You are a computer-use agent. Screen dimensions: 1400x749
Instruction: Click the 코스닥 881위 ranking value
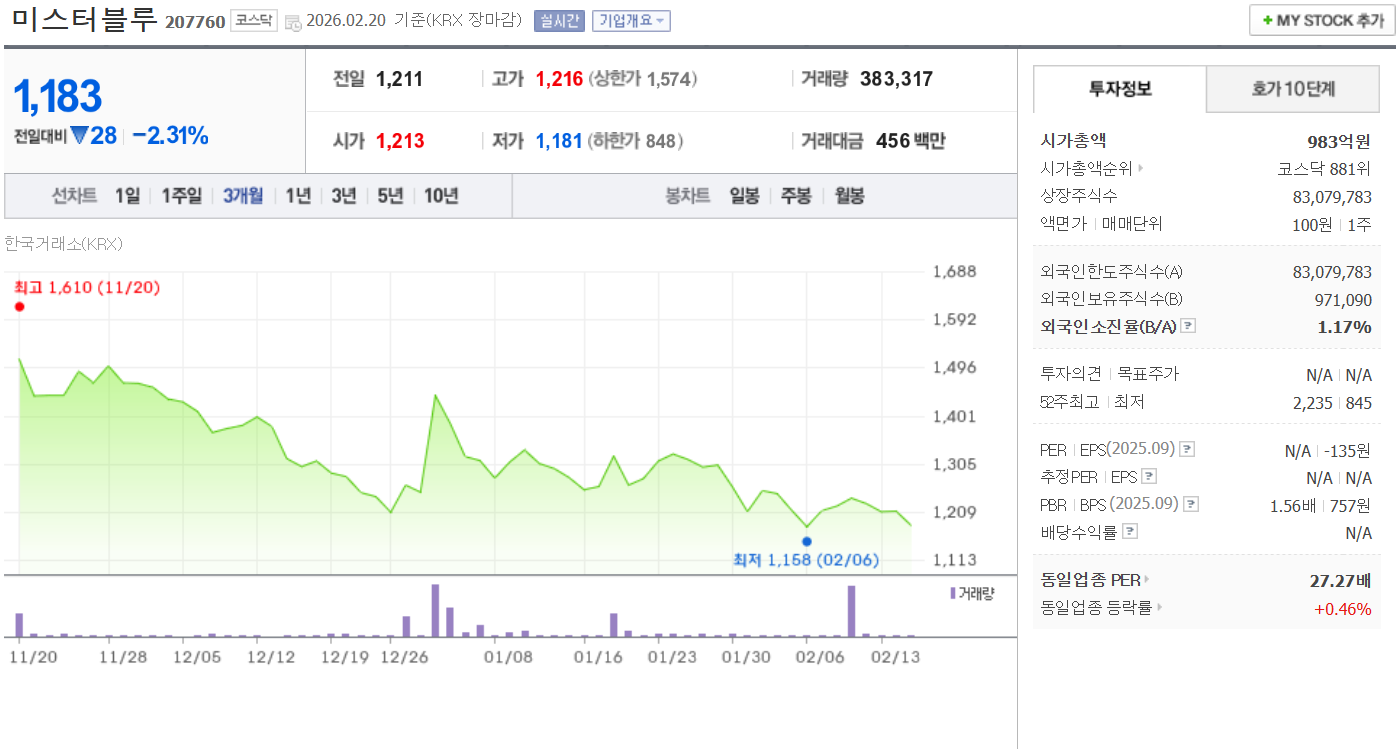click(1324, 169)
